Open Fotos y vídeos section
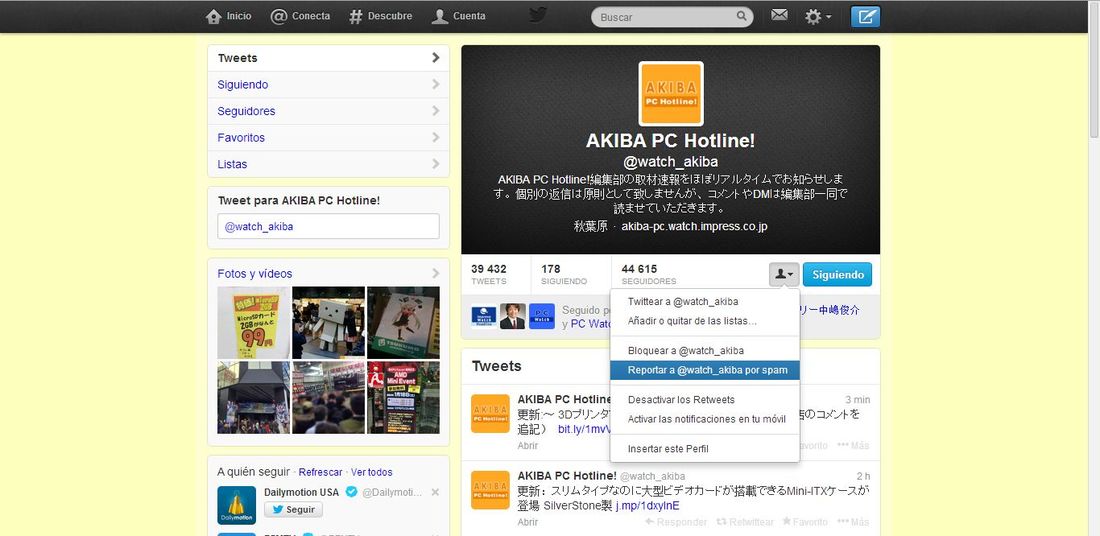The height and width of the screenshot is (536, 1100). point(328,274)
